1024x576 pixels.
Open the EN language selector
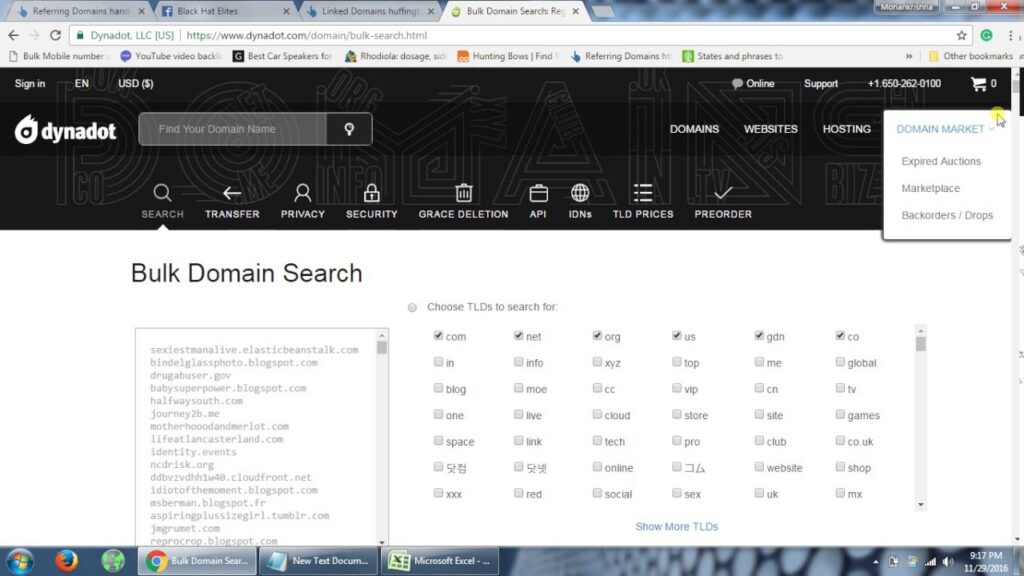82,84
